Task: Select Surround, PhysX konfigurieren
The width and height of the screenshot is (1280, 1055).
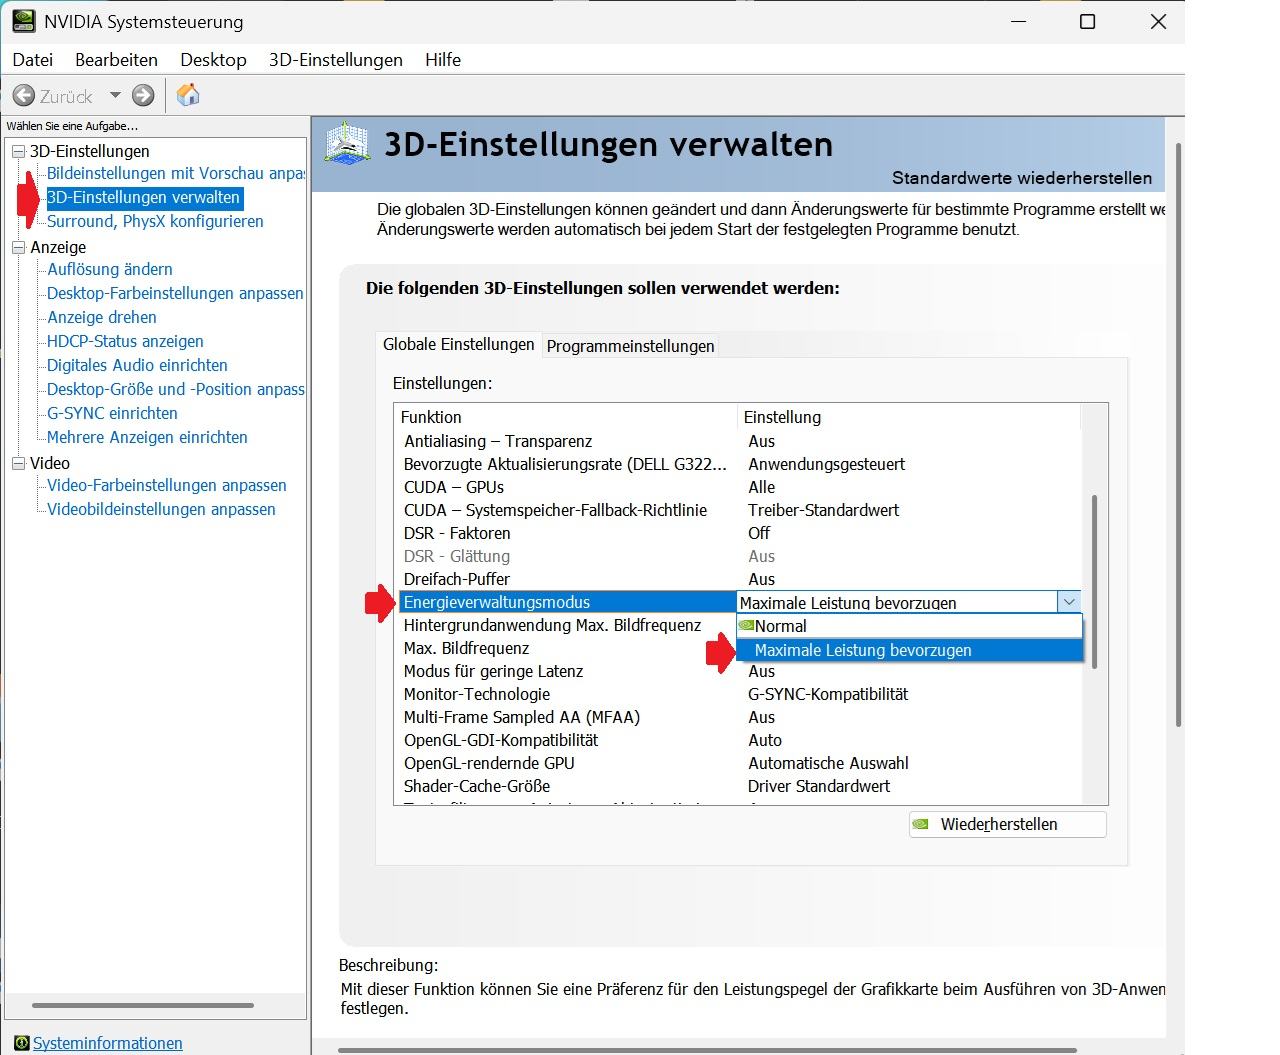Action: pos(155,221)
